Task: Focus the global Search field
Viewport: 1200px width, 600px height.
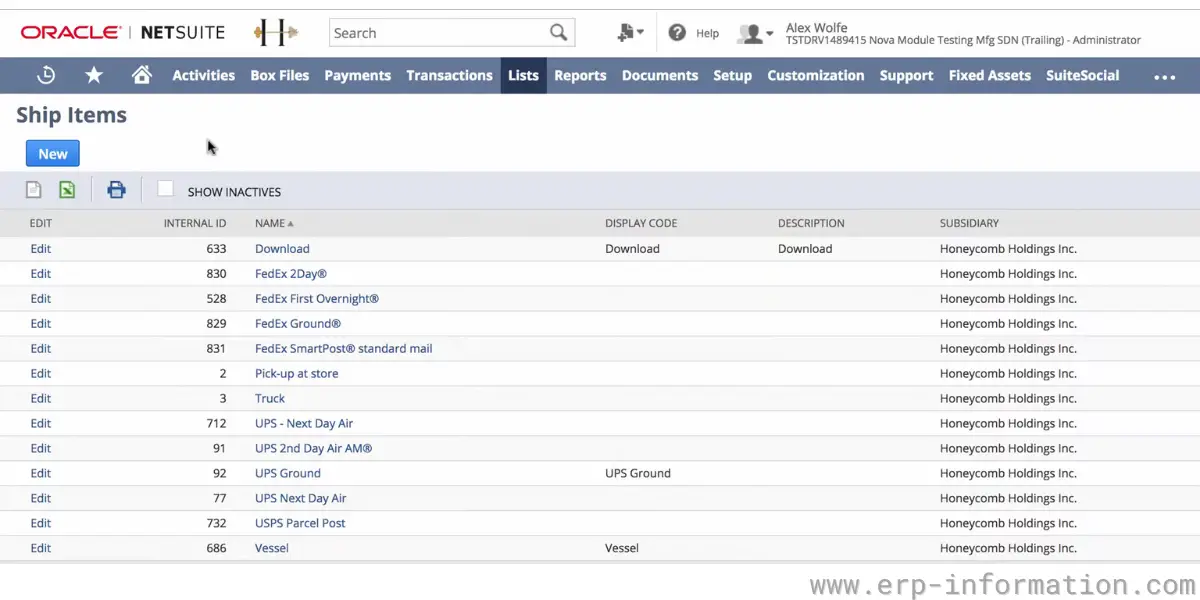Action: (440, 33)
